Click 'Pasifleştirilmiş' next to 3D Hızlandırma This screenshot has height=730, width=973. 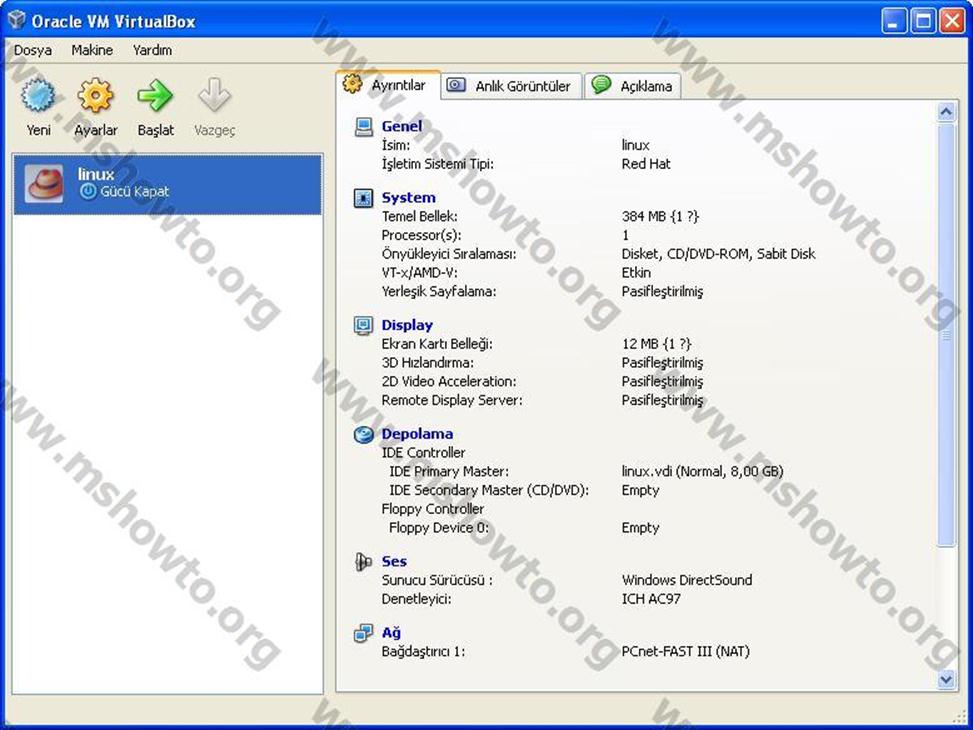662,363
